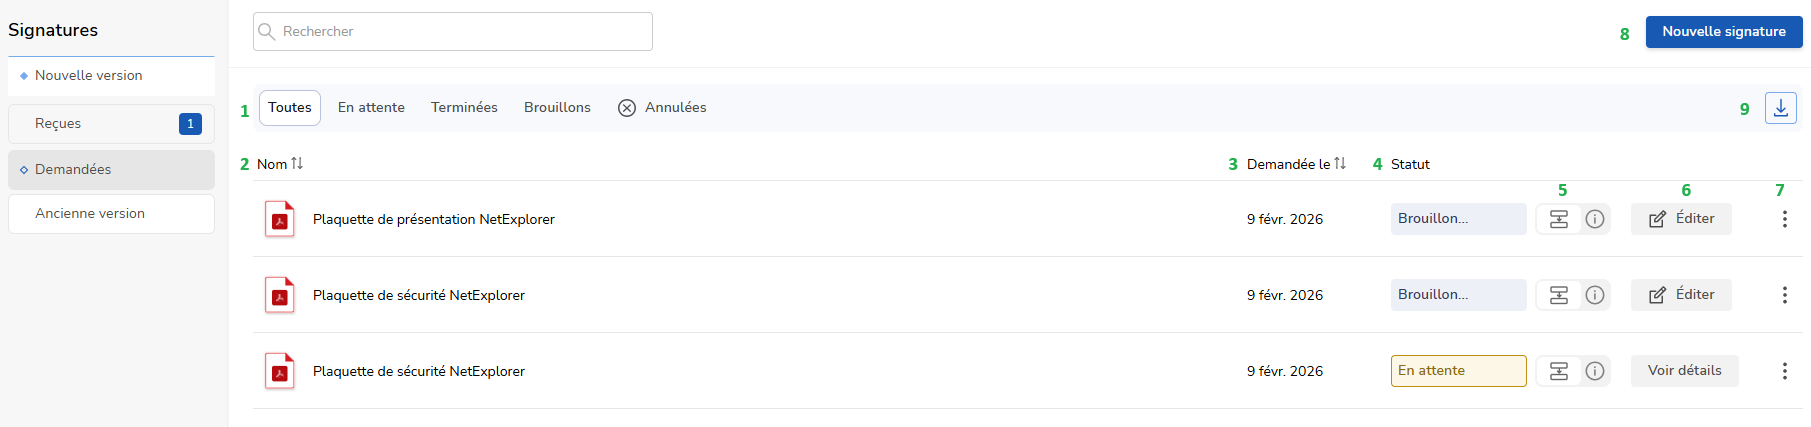The height and width of the screenshot is (427, 1811).
Task: Go to Ancienne version in sidebar
Action: (111, 214)
